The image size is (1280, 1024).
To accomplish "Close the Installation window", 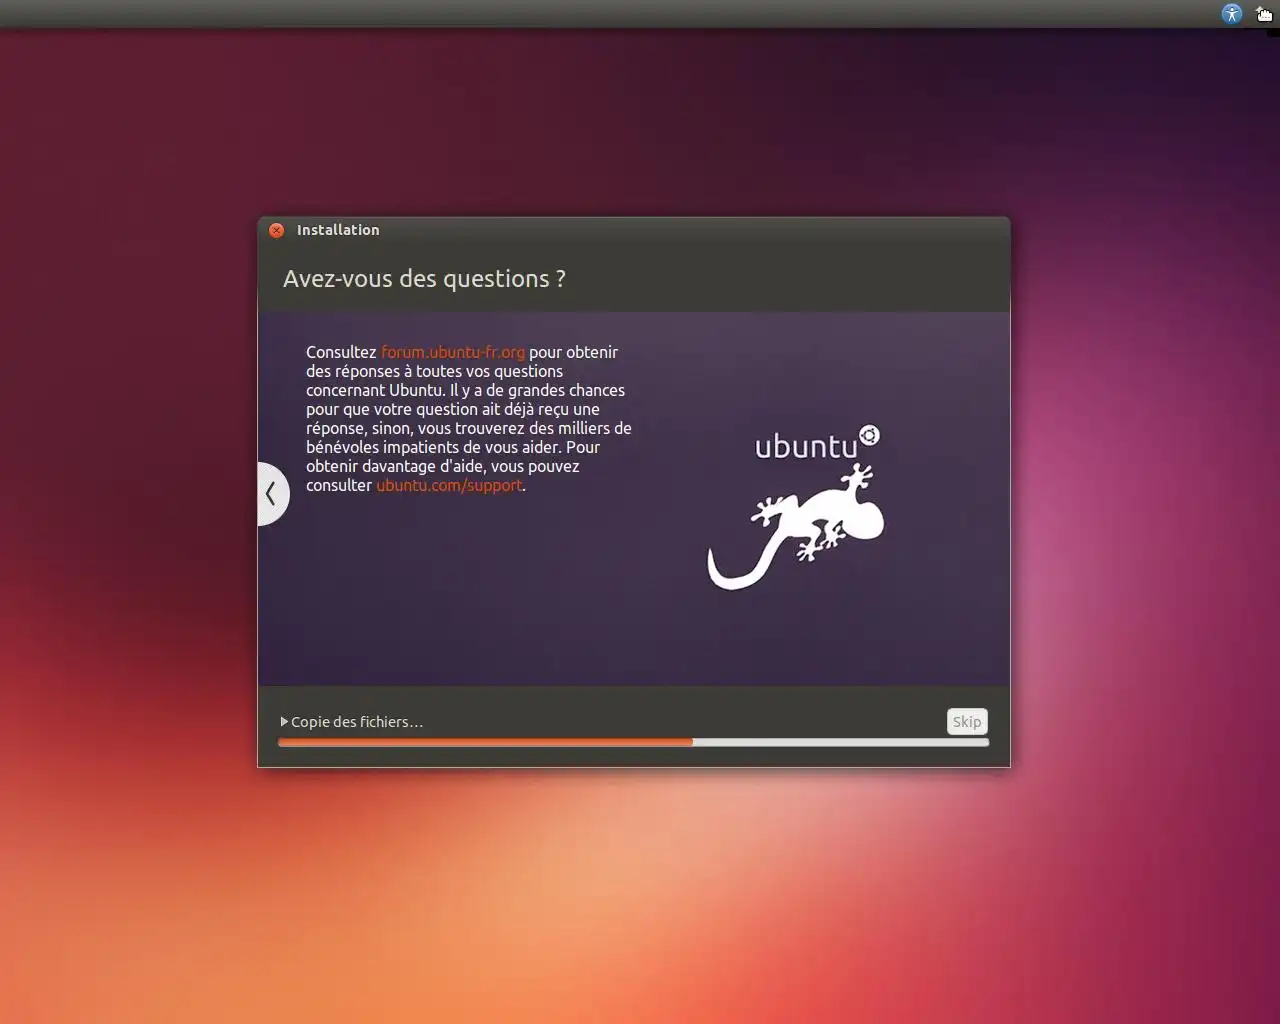I will pyautogui.click(x=277, y=230).
